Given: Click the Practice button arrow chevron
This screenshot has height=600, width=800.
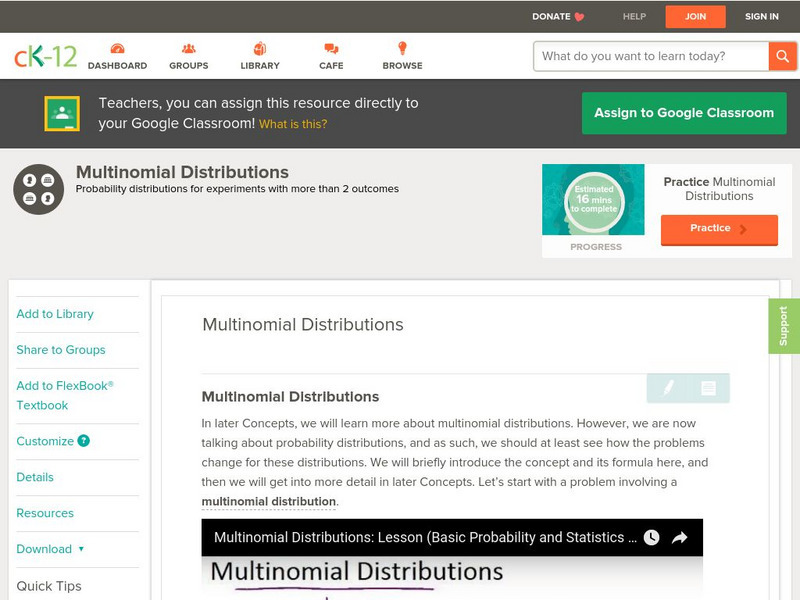Looking at the screenshot, I should 743,229.
